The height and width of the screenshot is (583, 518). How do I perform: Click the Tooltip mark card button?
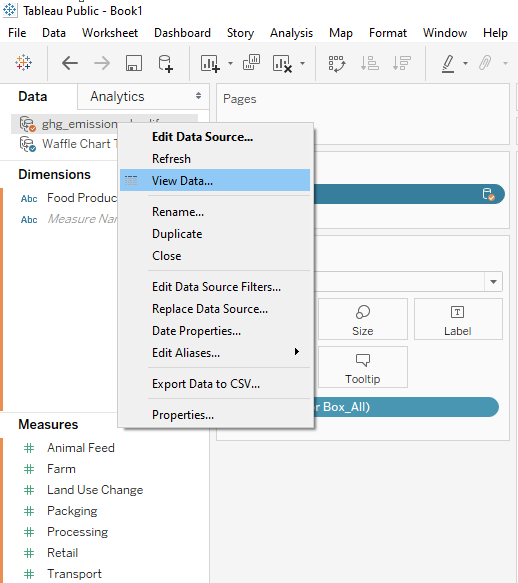[363, 367]
